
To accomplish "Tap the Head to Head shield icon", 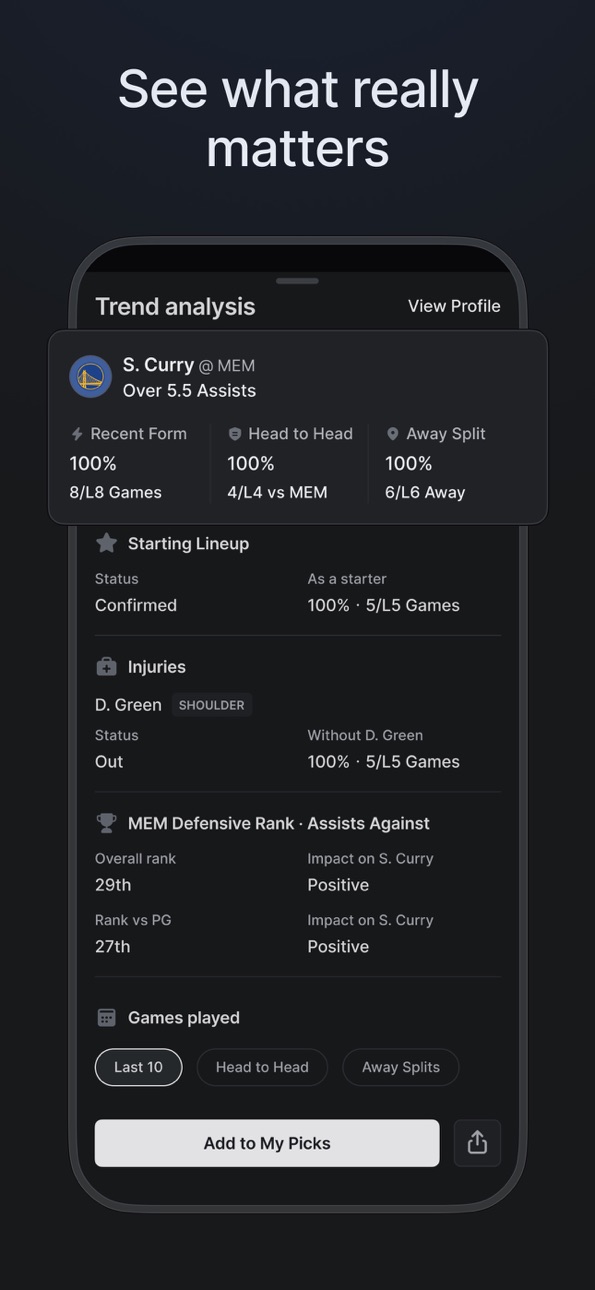I will 235,434.
